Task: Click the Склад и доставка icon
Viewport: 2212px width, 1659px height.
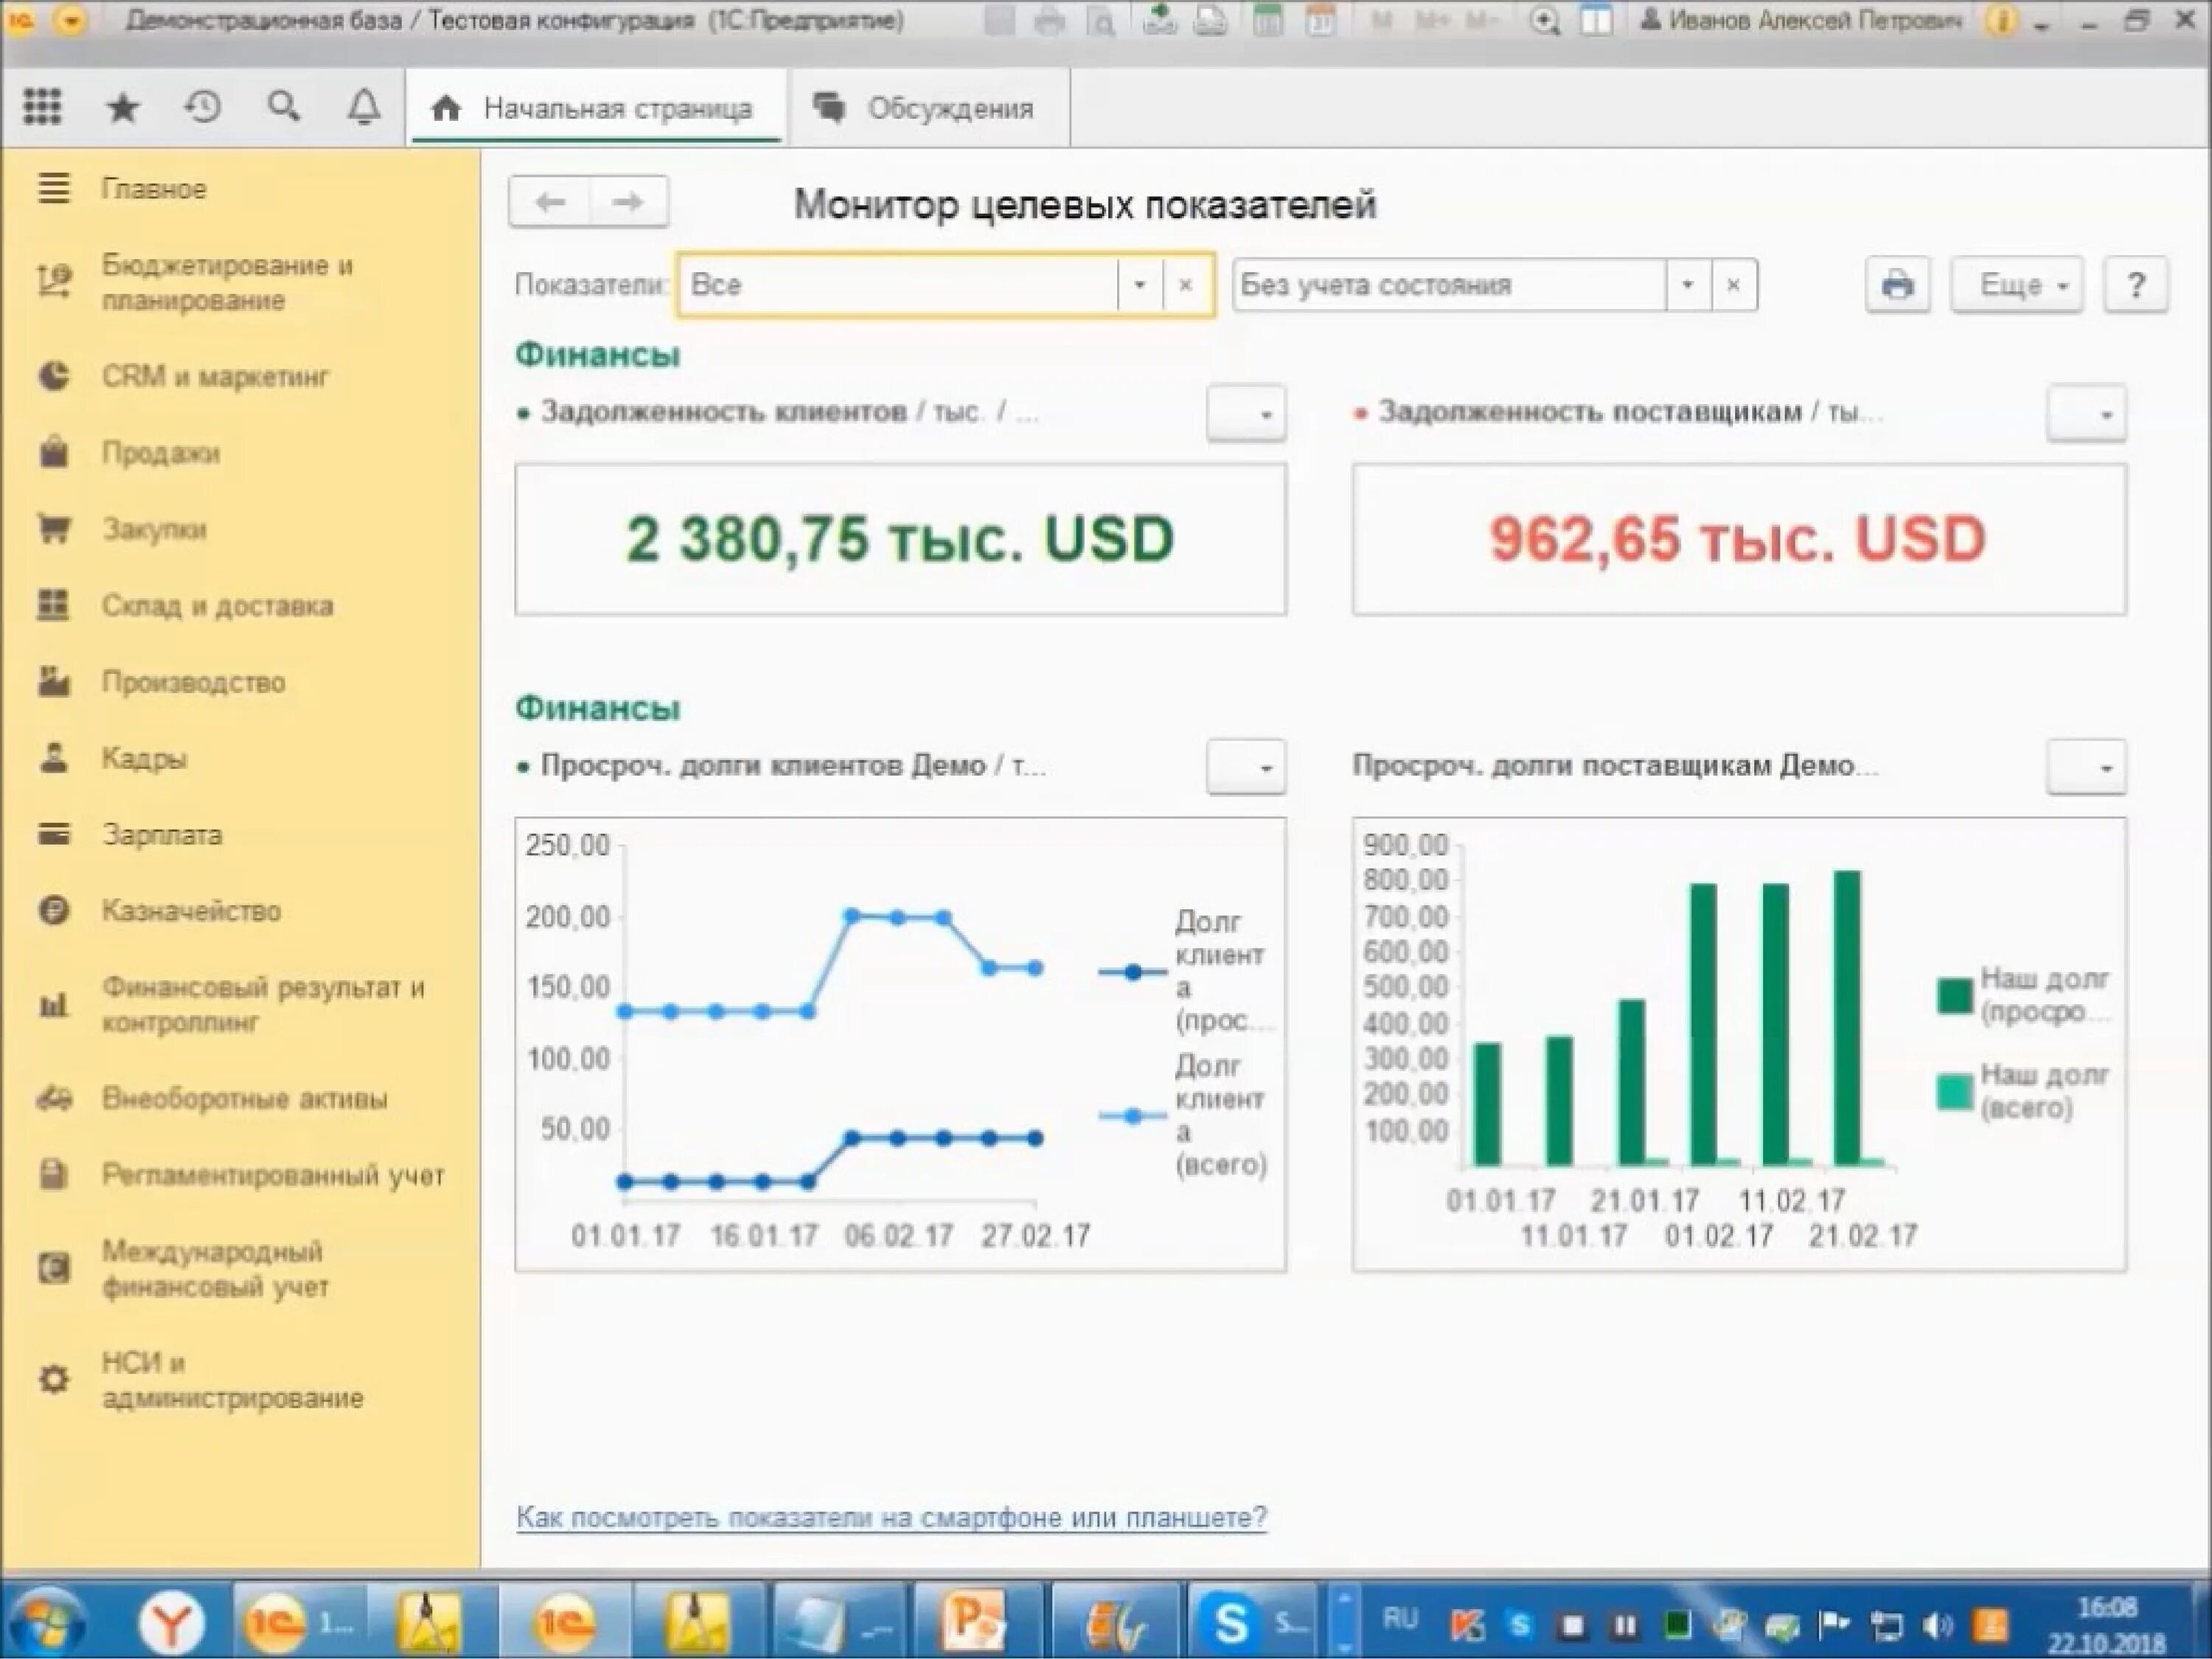Action: [54, 605]
